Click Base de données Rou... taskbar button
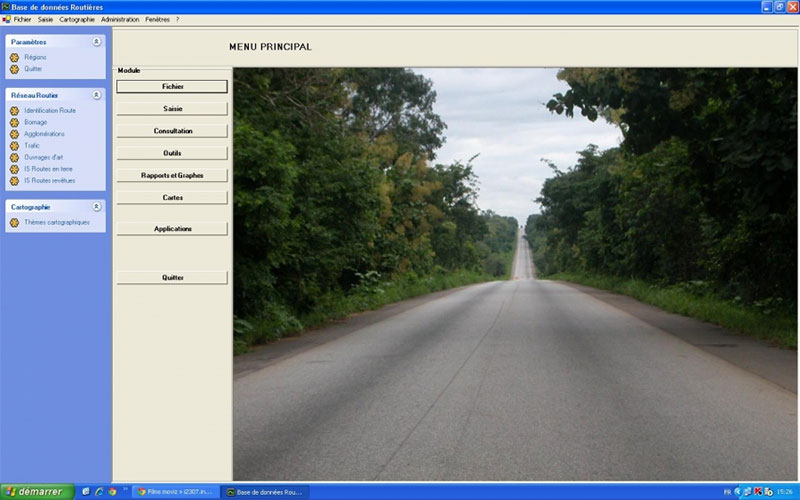Image resolution: width=800 pixels, height=500 pixels. click(x=265, y=492)
